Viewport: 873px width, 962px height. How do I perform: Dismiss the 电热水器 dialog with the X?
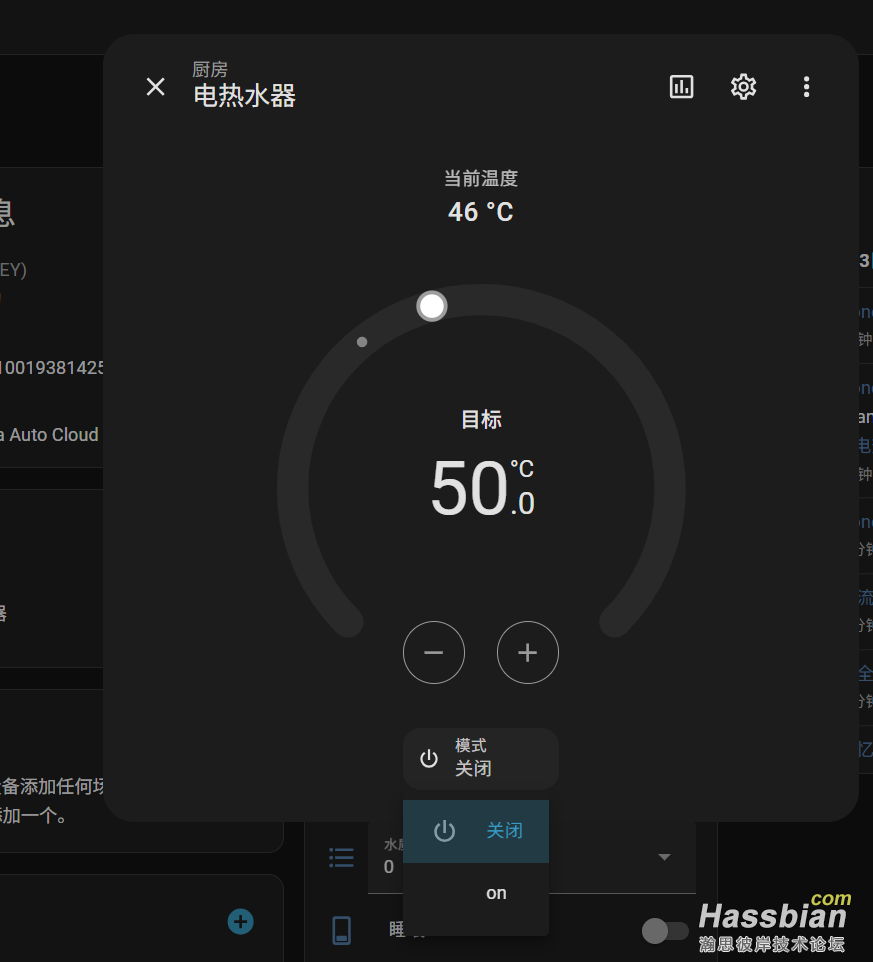click(x=155, y=87)
